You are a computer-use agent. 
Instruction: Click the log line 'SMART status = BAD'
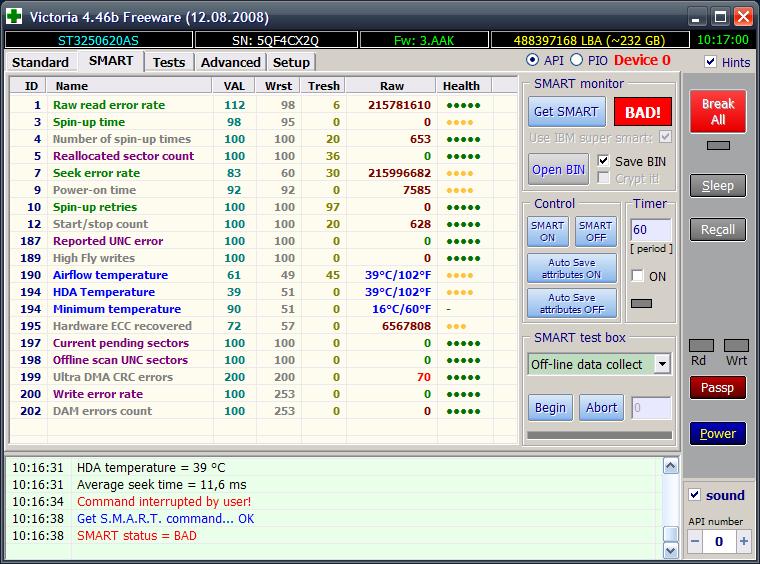point(137,535)
